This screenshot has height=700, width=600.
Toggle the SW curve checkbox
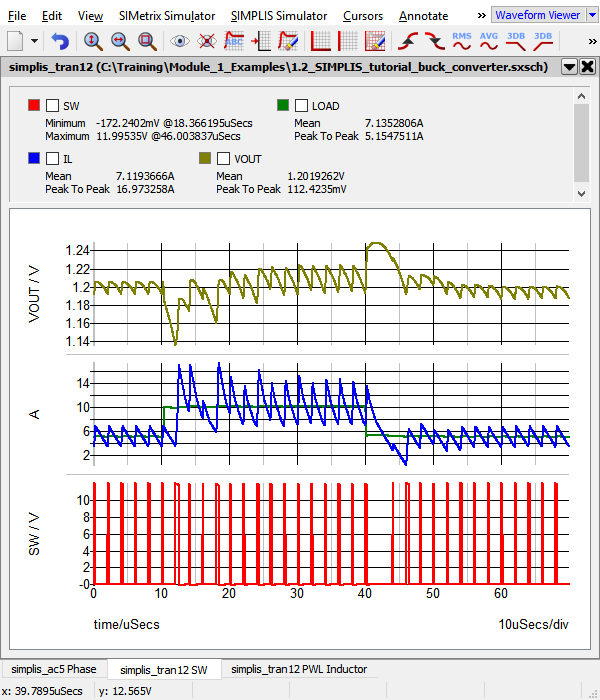[52, 106]
